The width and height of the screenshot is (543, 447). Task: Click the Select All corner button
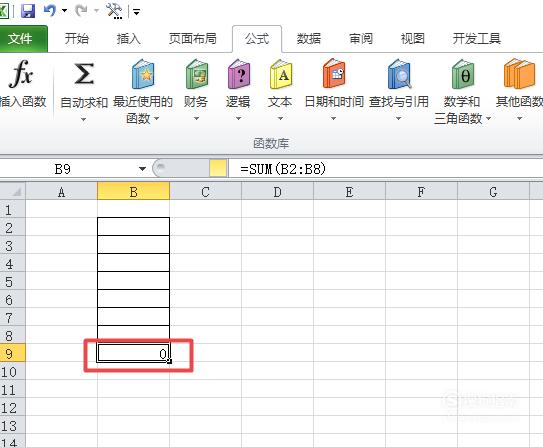click(x=13, y=191)
